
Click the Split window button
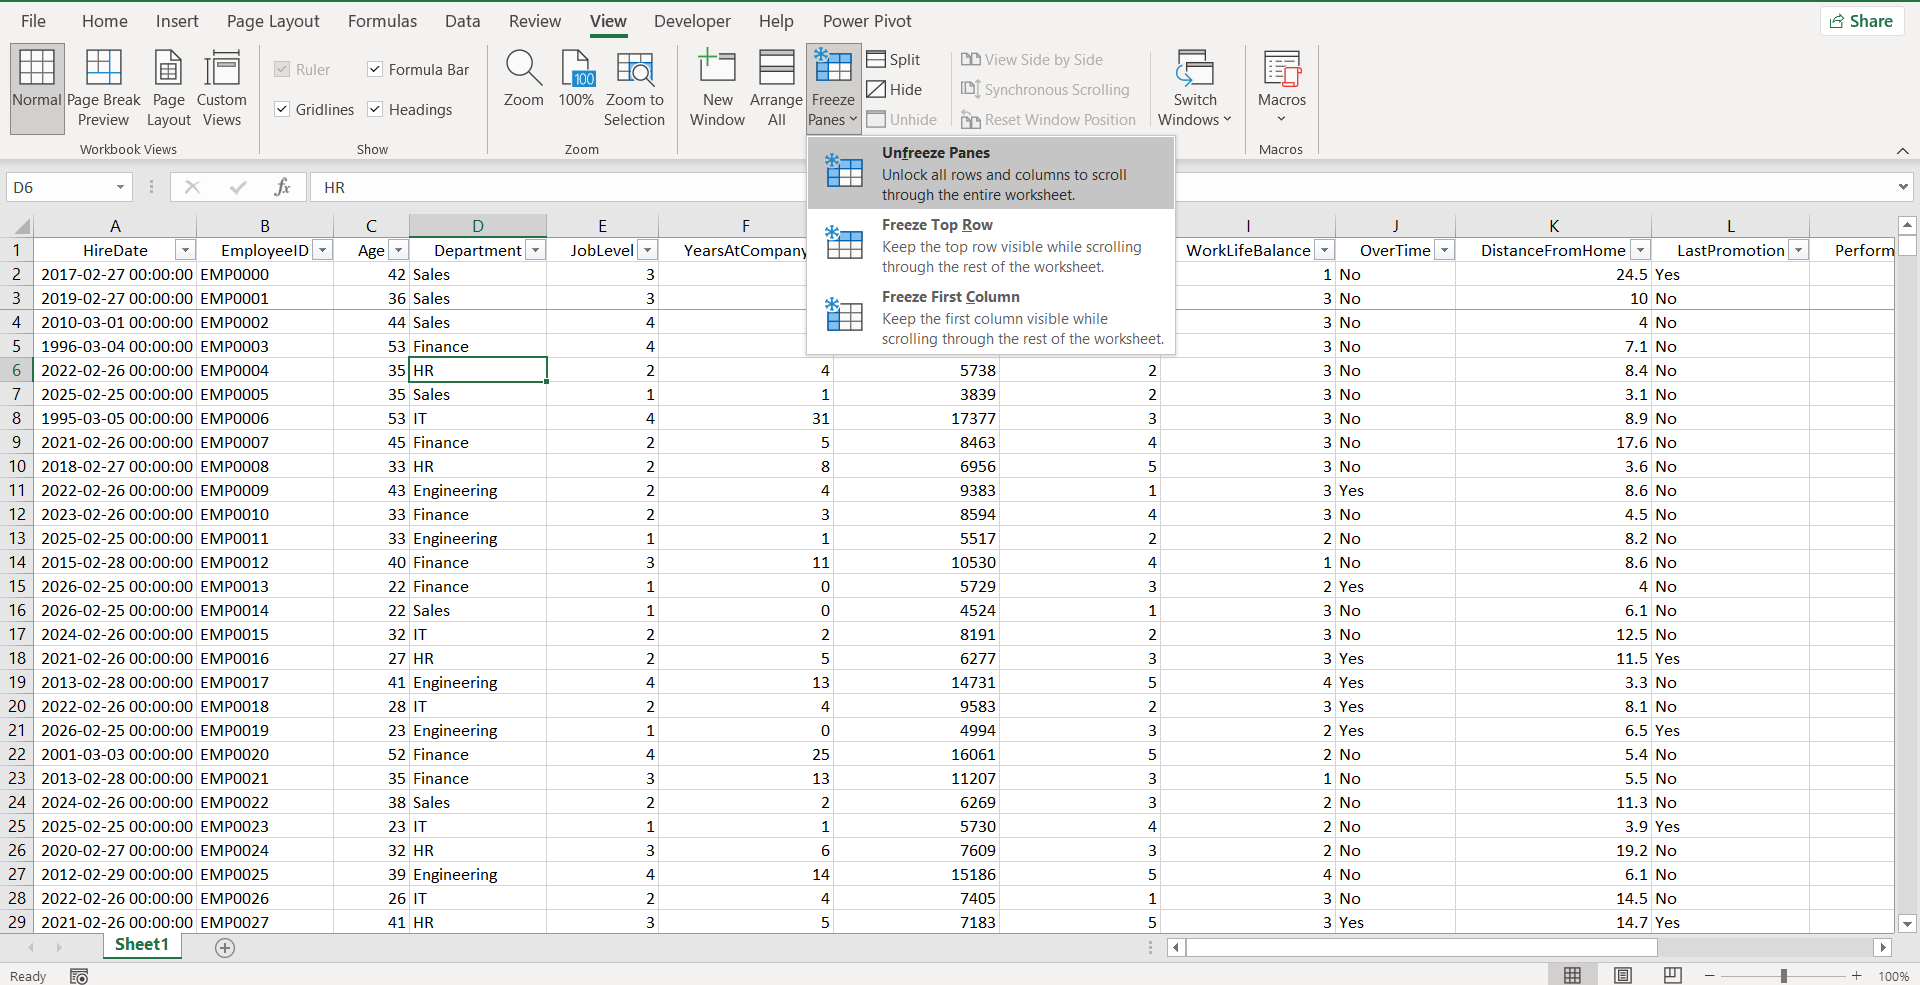pos(893,59)
